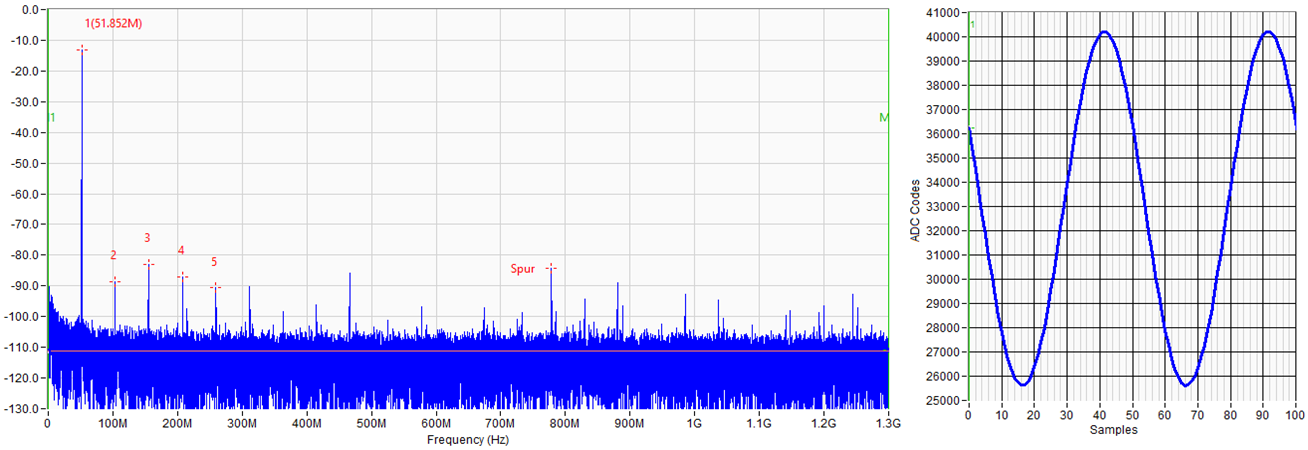Click the 300M frequency tick label
This screenshot has height=450, width=1308.
click(242, 424)
